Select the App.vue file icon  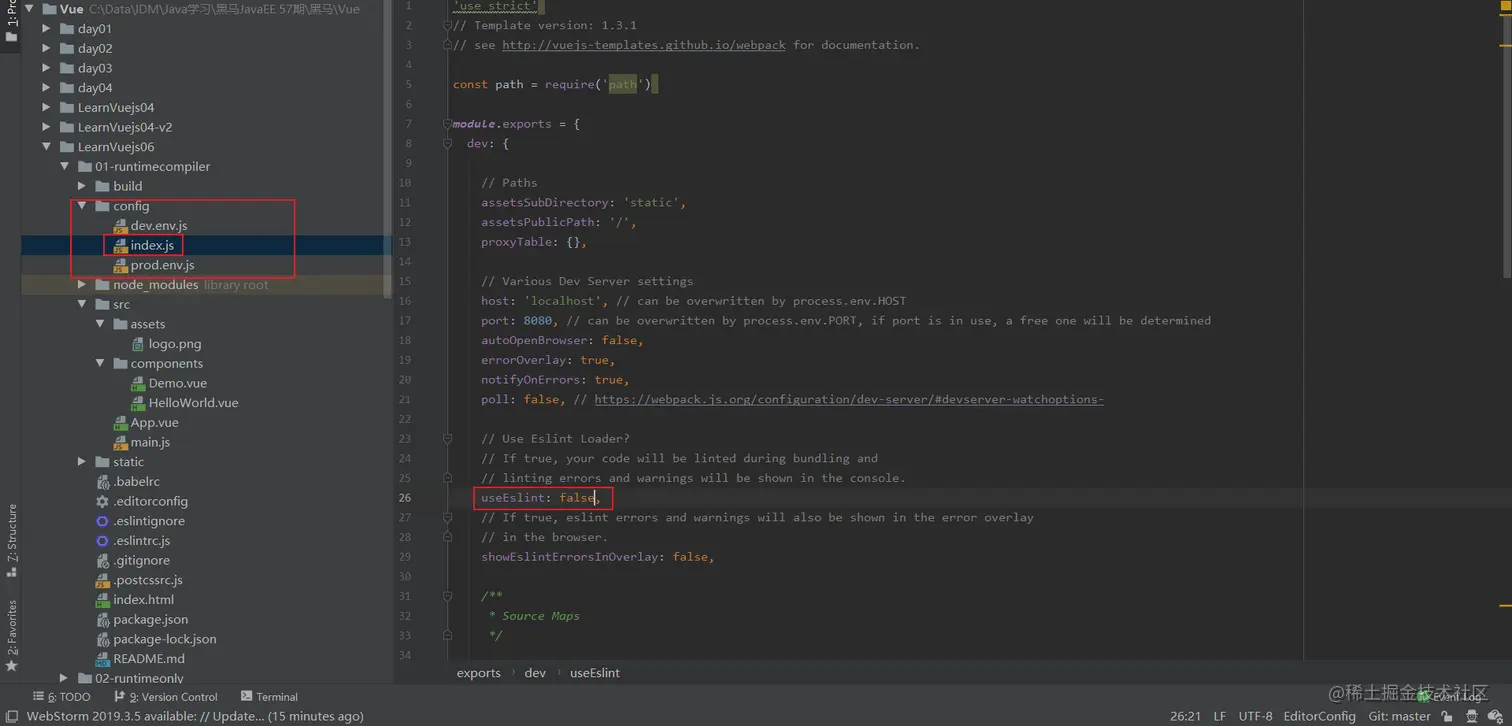pos(120,423)
